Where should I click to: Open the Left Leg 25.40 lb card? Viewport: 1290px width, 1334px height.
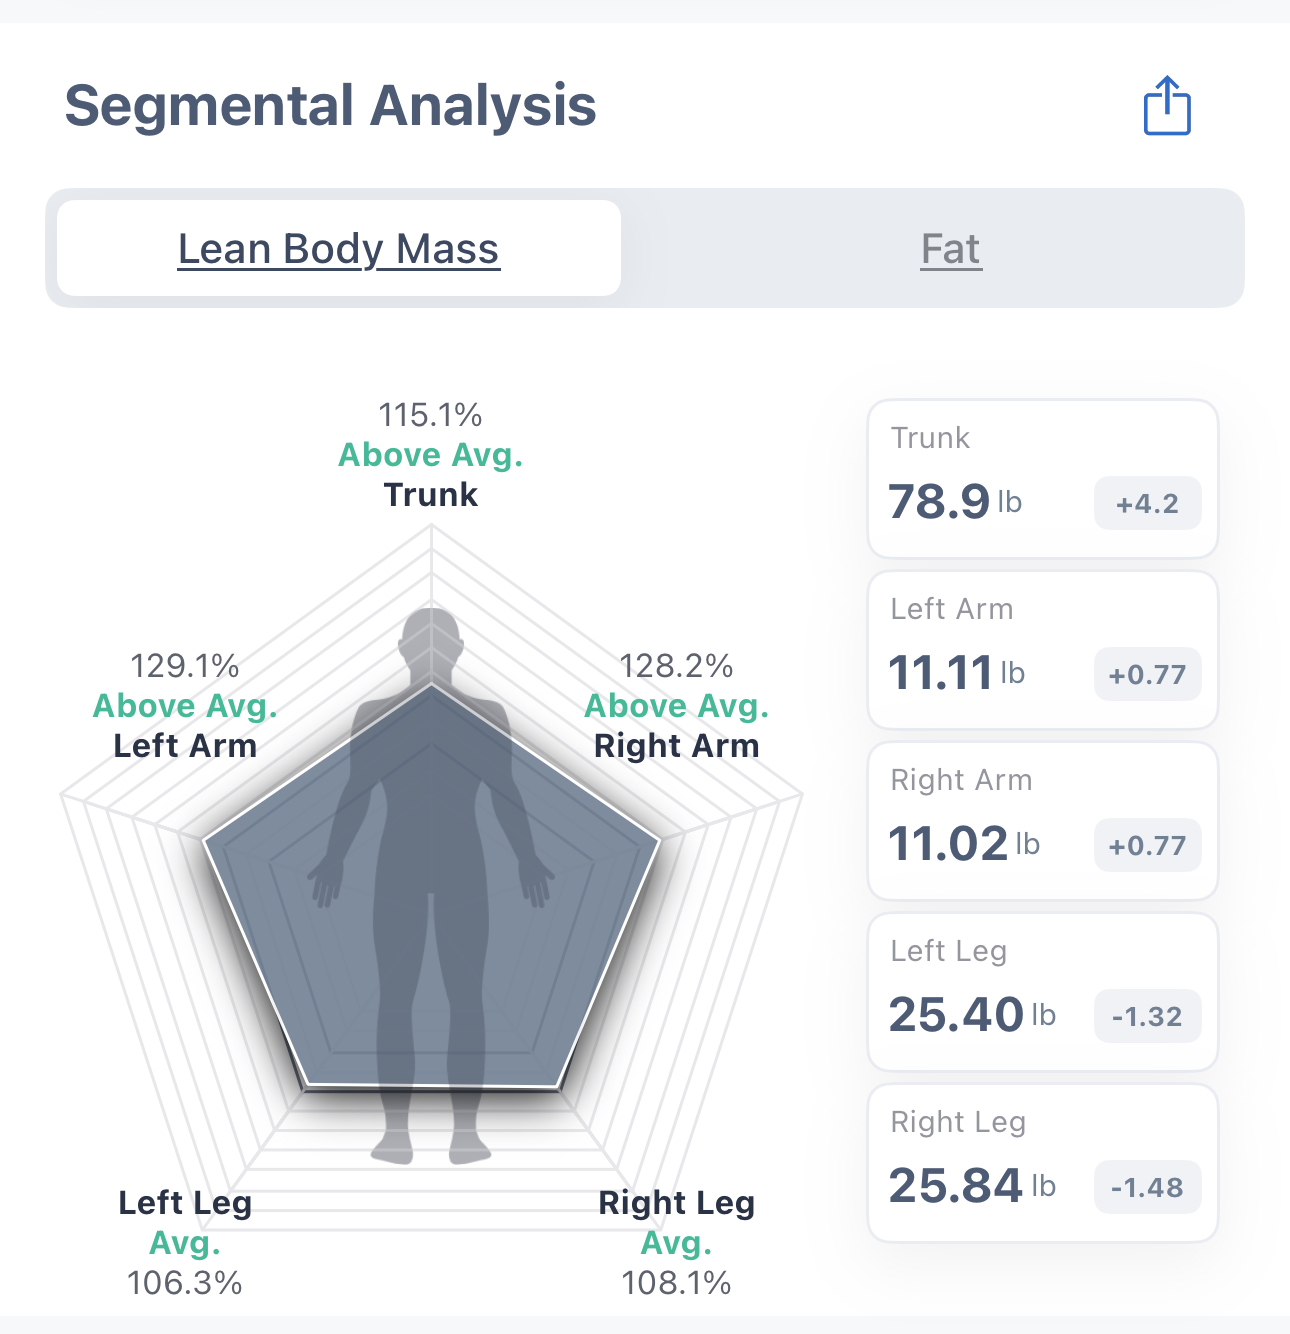[980, 992]
